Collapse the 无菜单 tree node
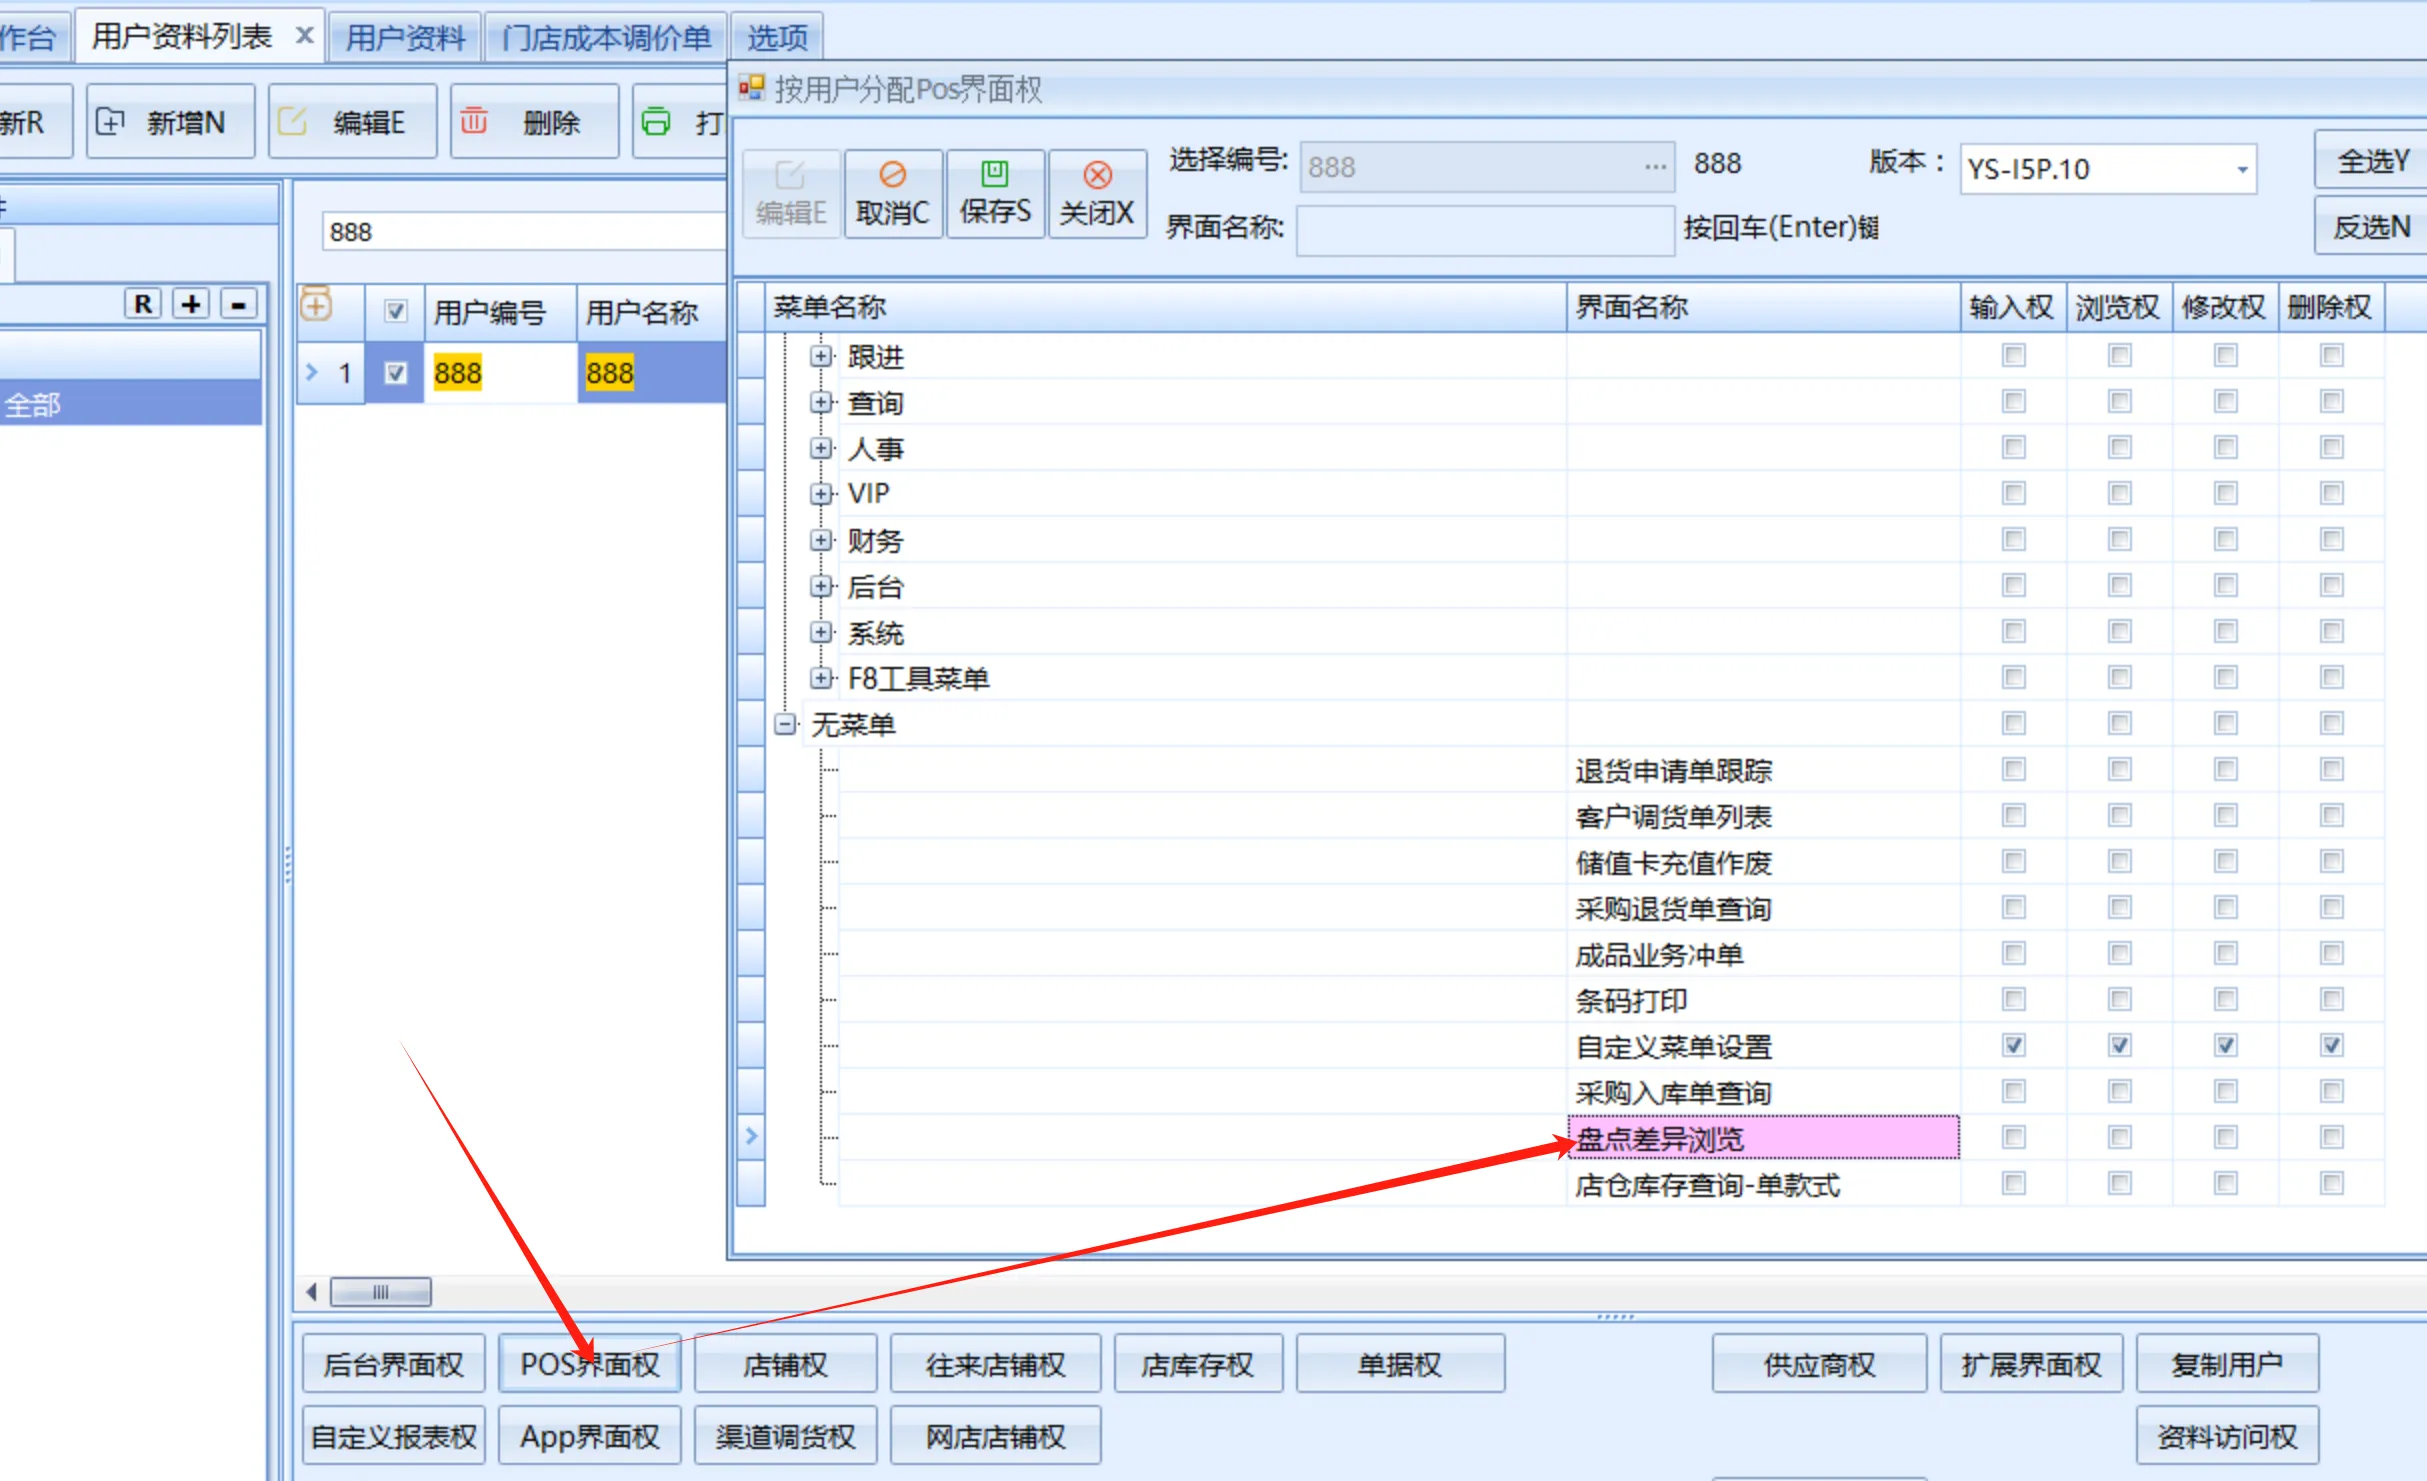The image size is (2427, 1481). pos(784,724)
